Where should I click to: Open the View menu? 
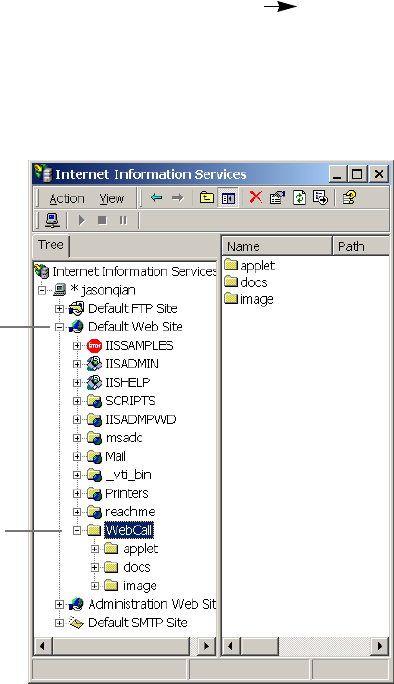pos(112,199)
